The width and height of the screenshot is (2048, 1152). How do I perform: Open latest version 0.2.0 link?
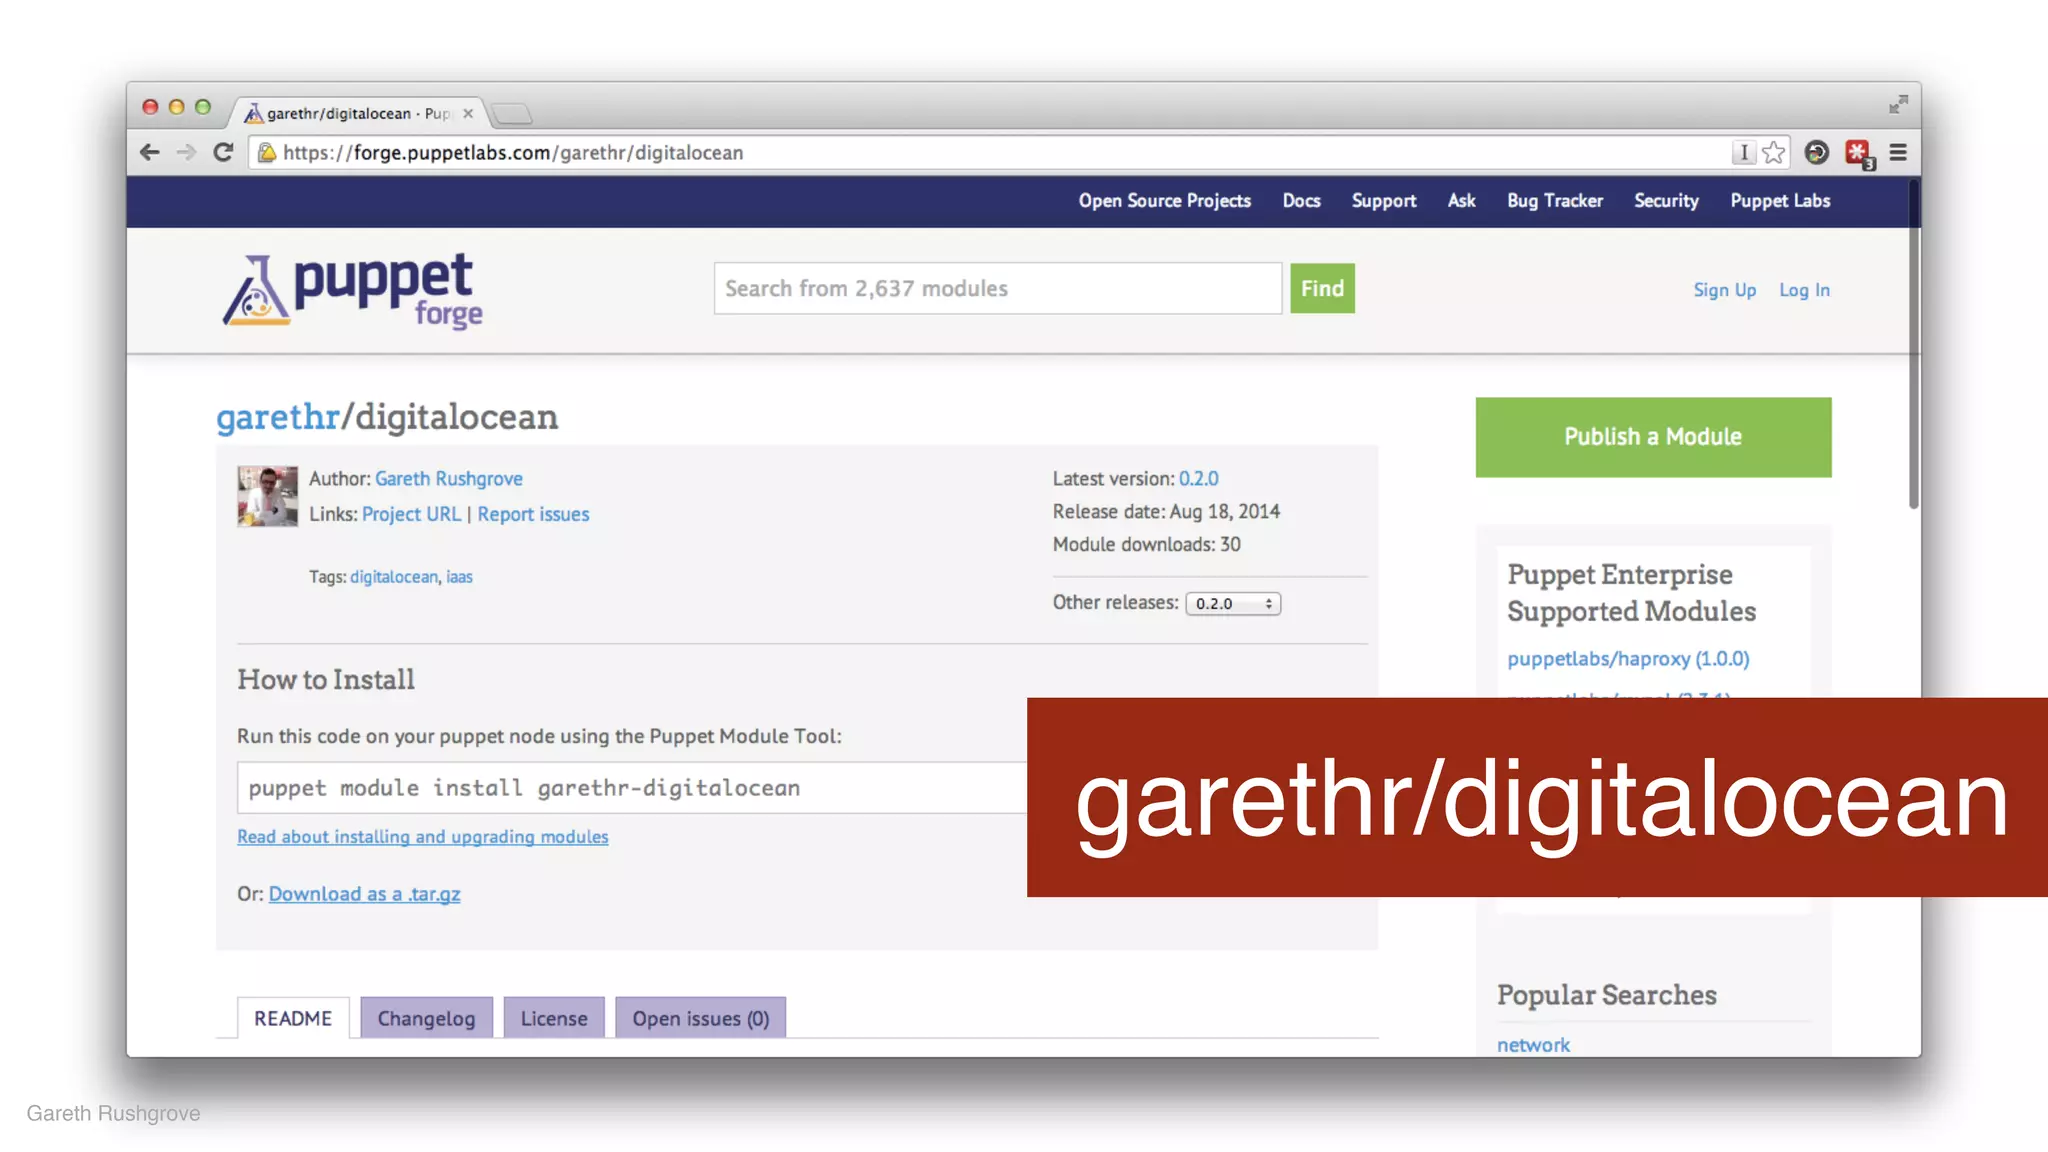coord(1198,479)
